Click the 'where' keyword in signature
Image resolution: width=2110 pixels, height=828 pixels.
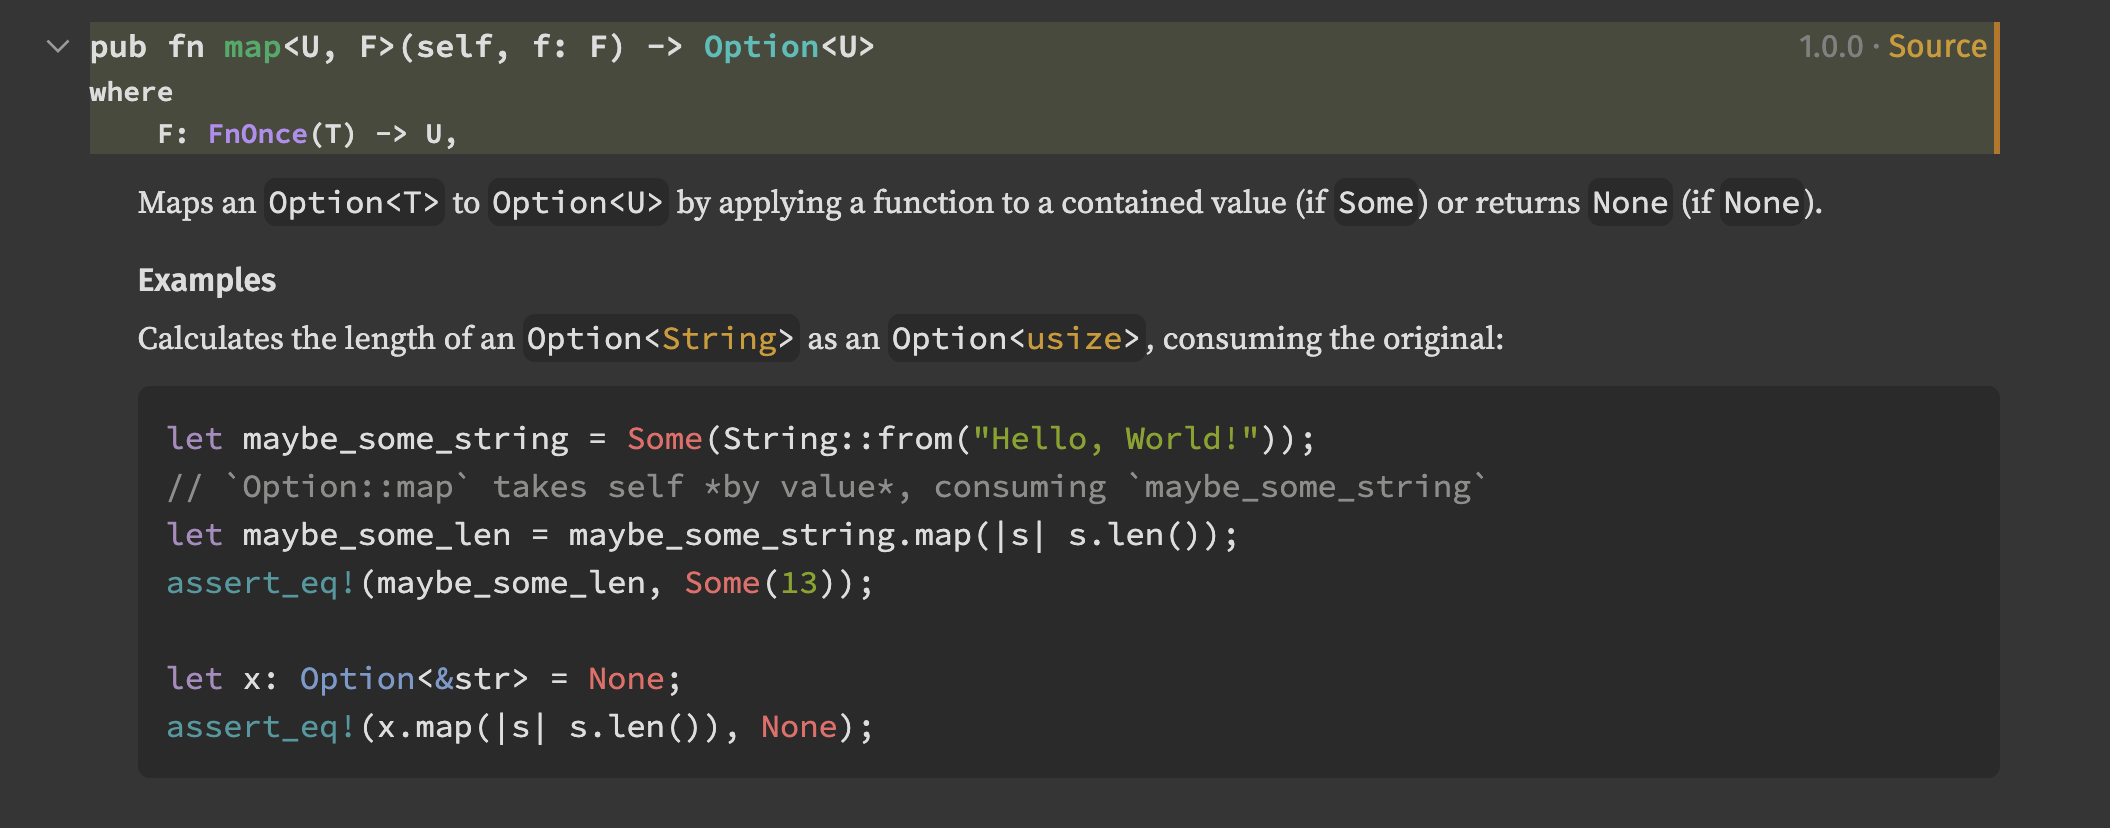pos(131,92)
